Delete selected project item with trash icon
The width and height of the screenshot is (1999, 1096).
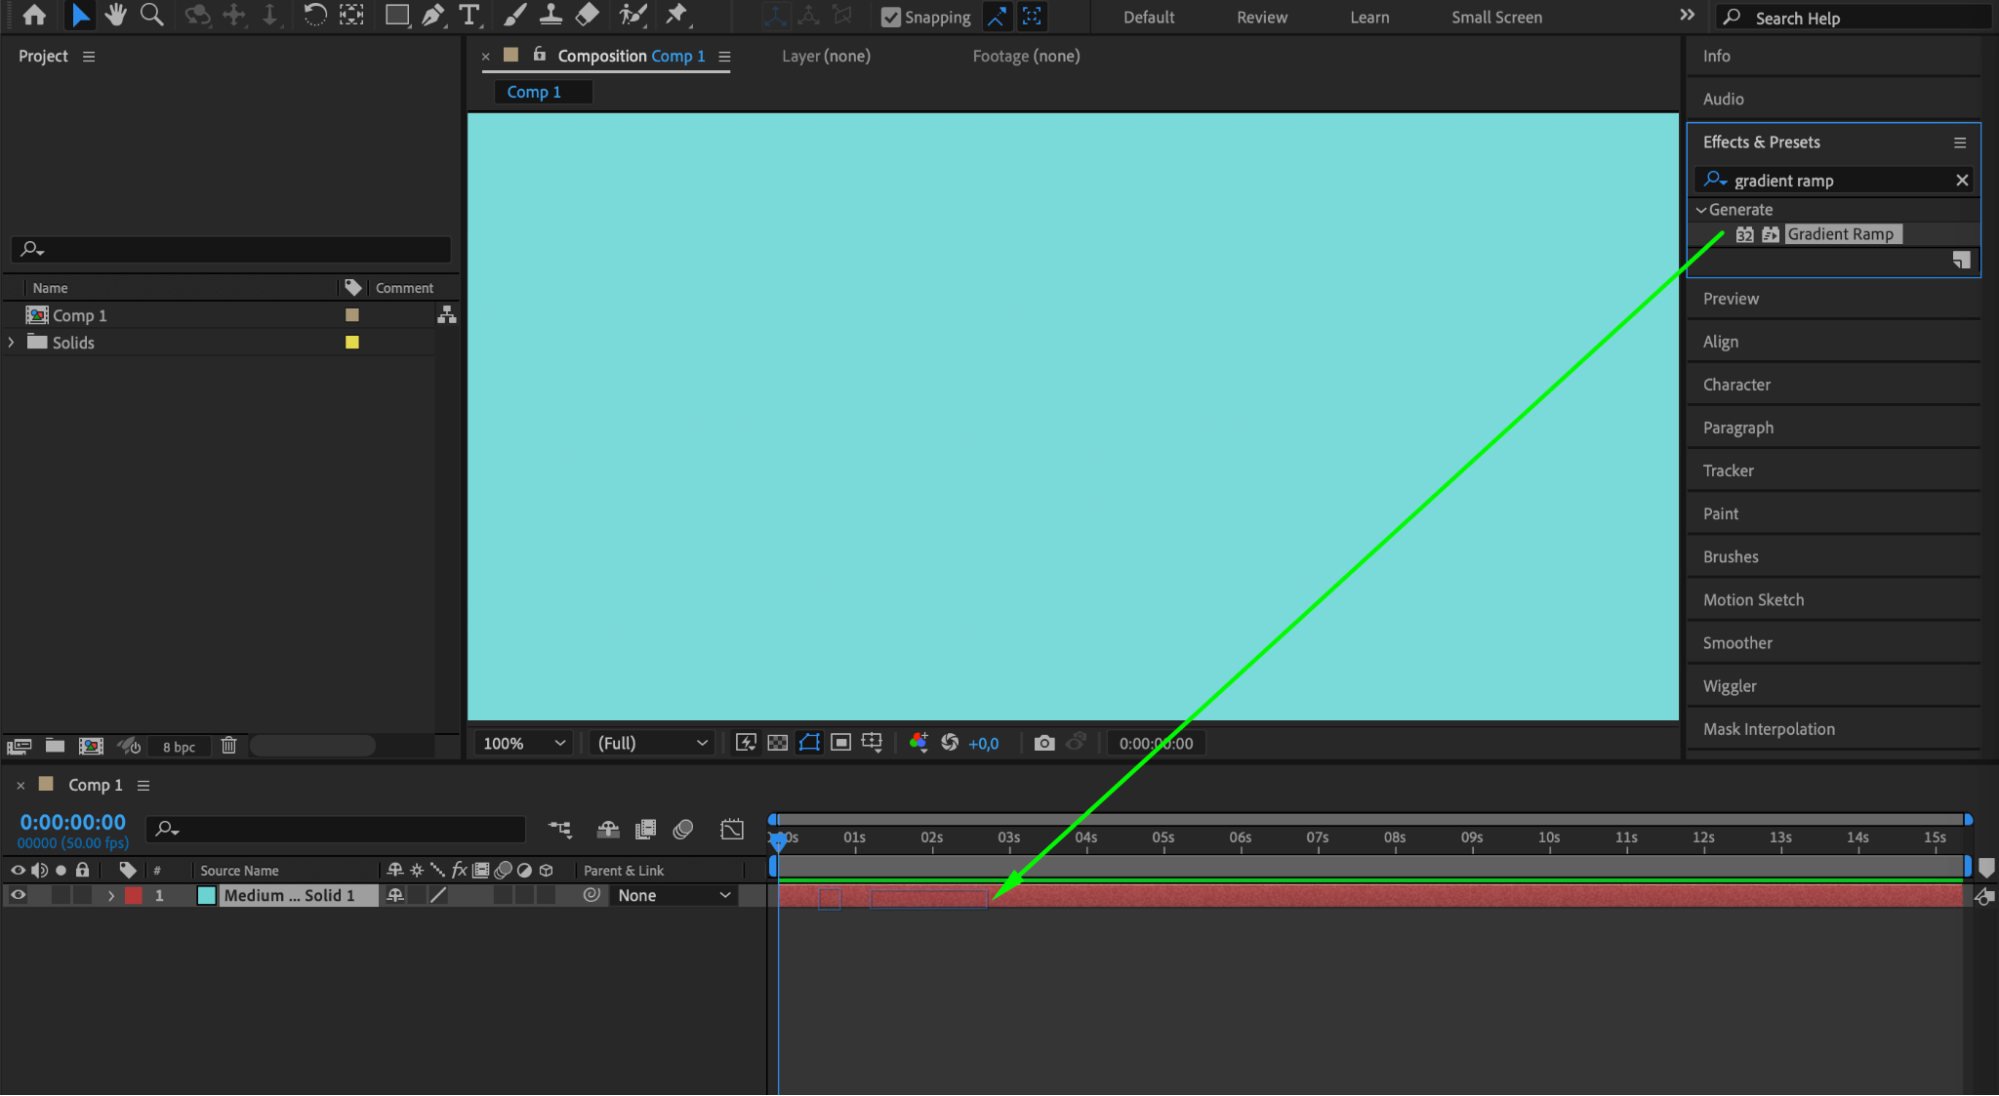pyautogui.click(x=228, y=746)
